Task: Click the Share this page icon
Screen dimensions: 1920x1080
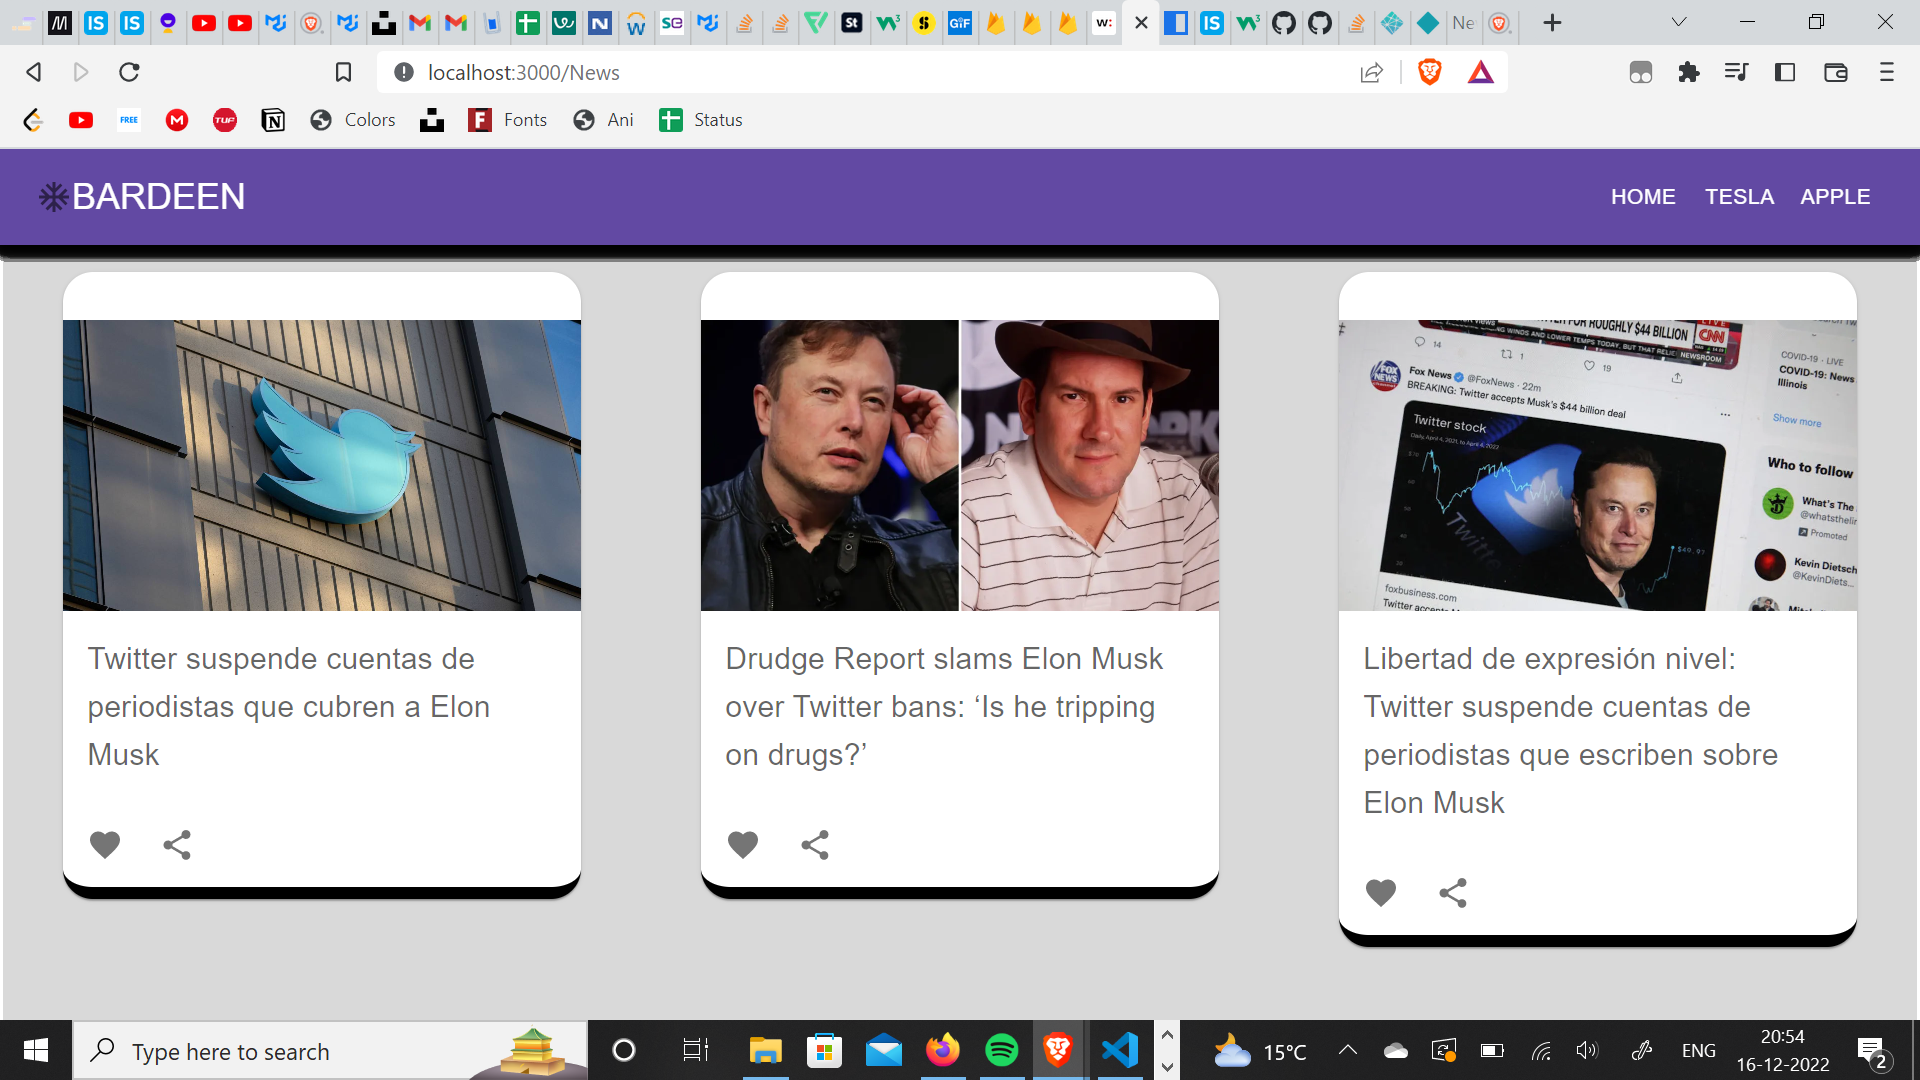Action: coord(1372,72)
